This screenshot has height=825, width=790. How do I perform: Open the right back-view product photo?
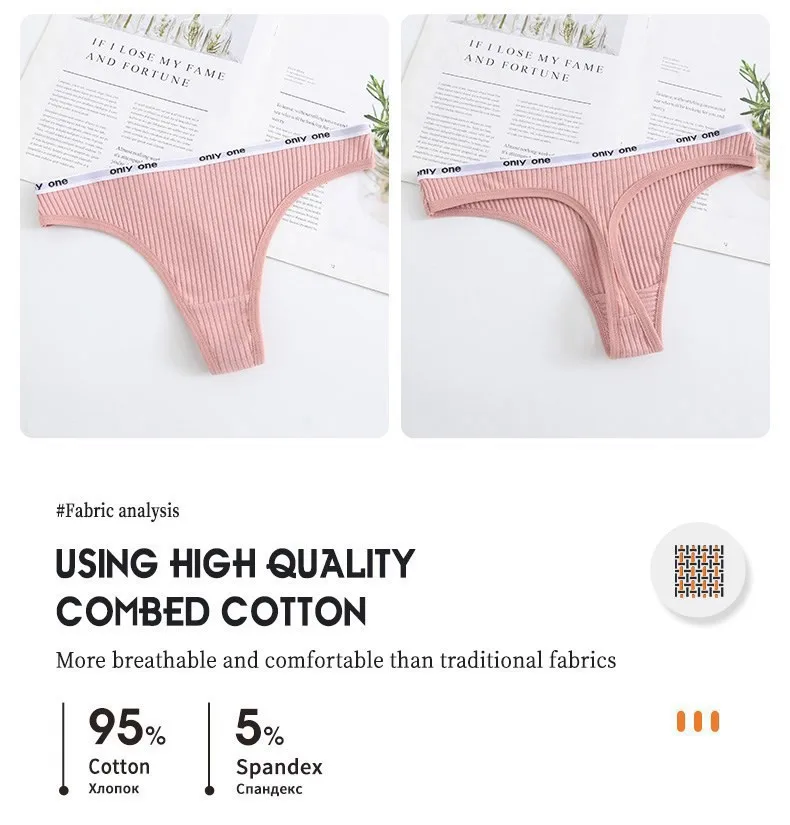click(585, 226)
